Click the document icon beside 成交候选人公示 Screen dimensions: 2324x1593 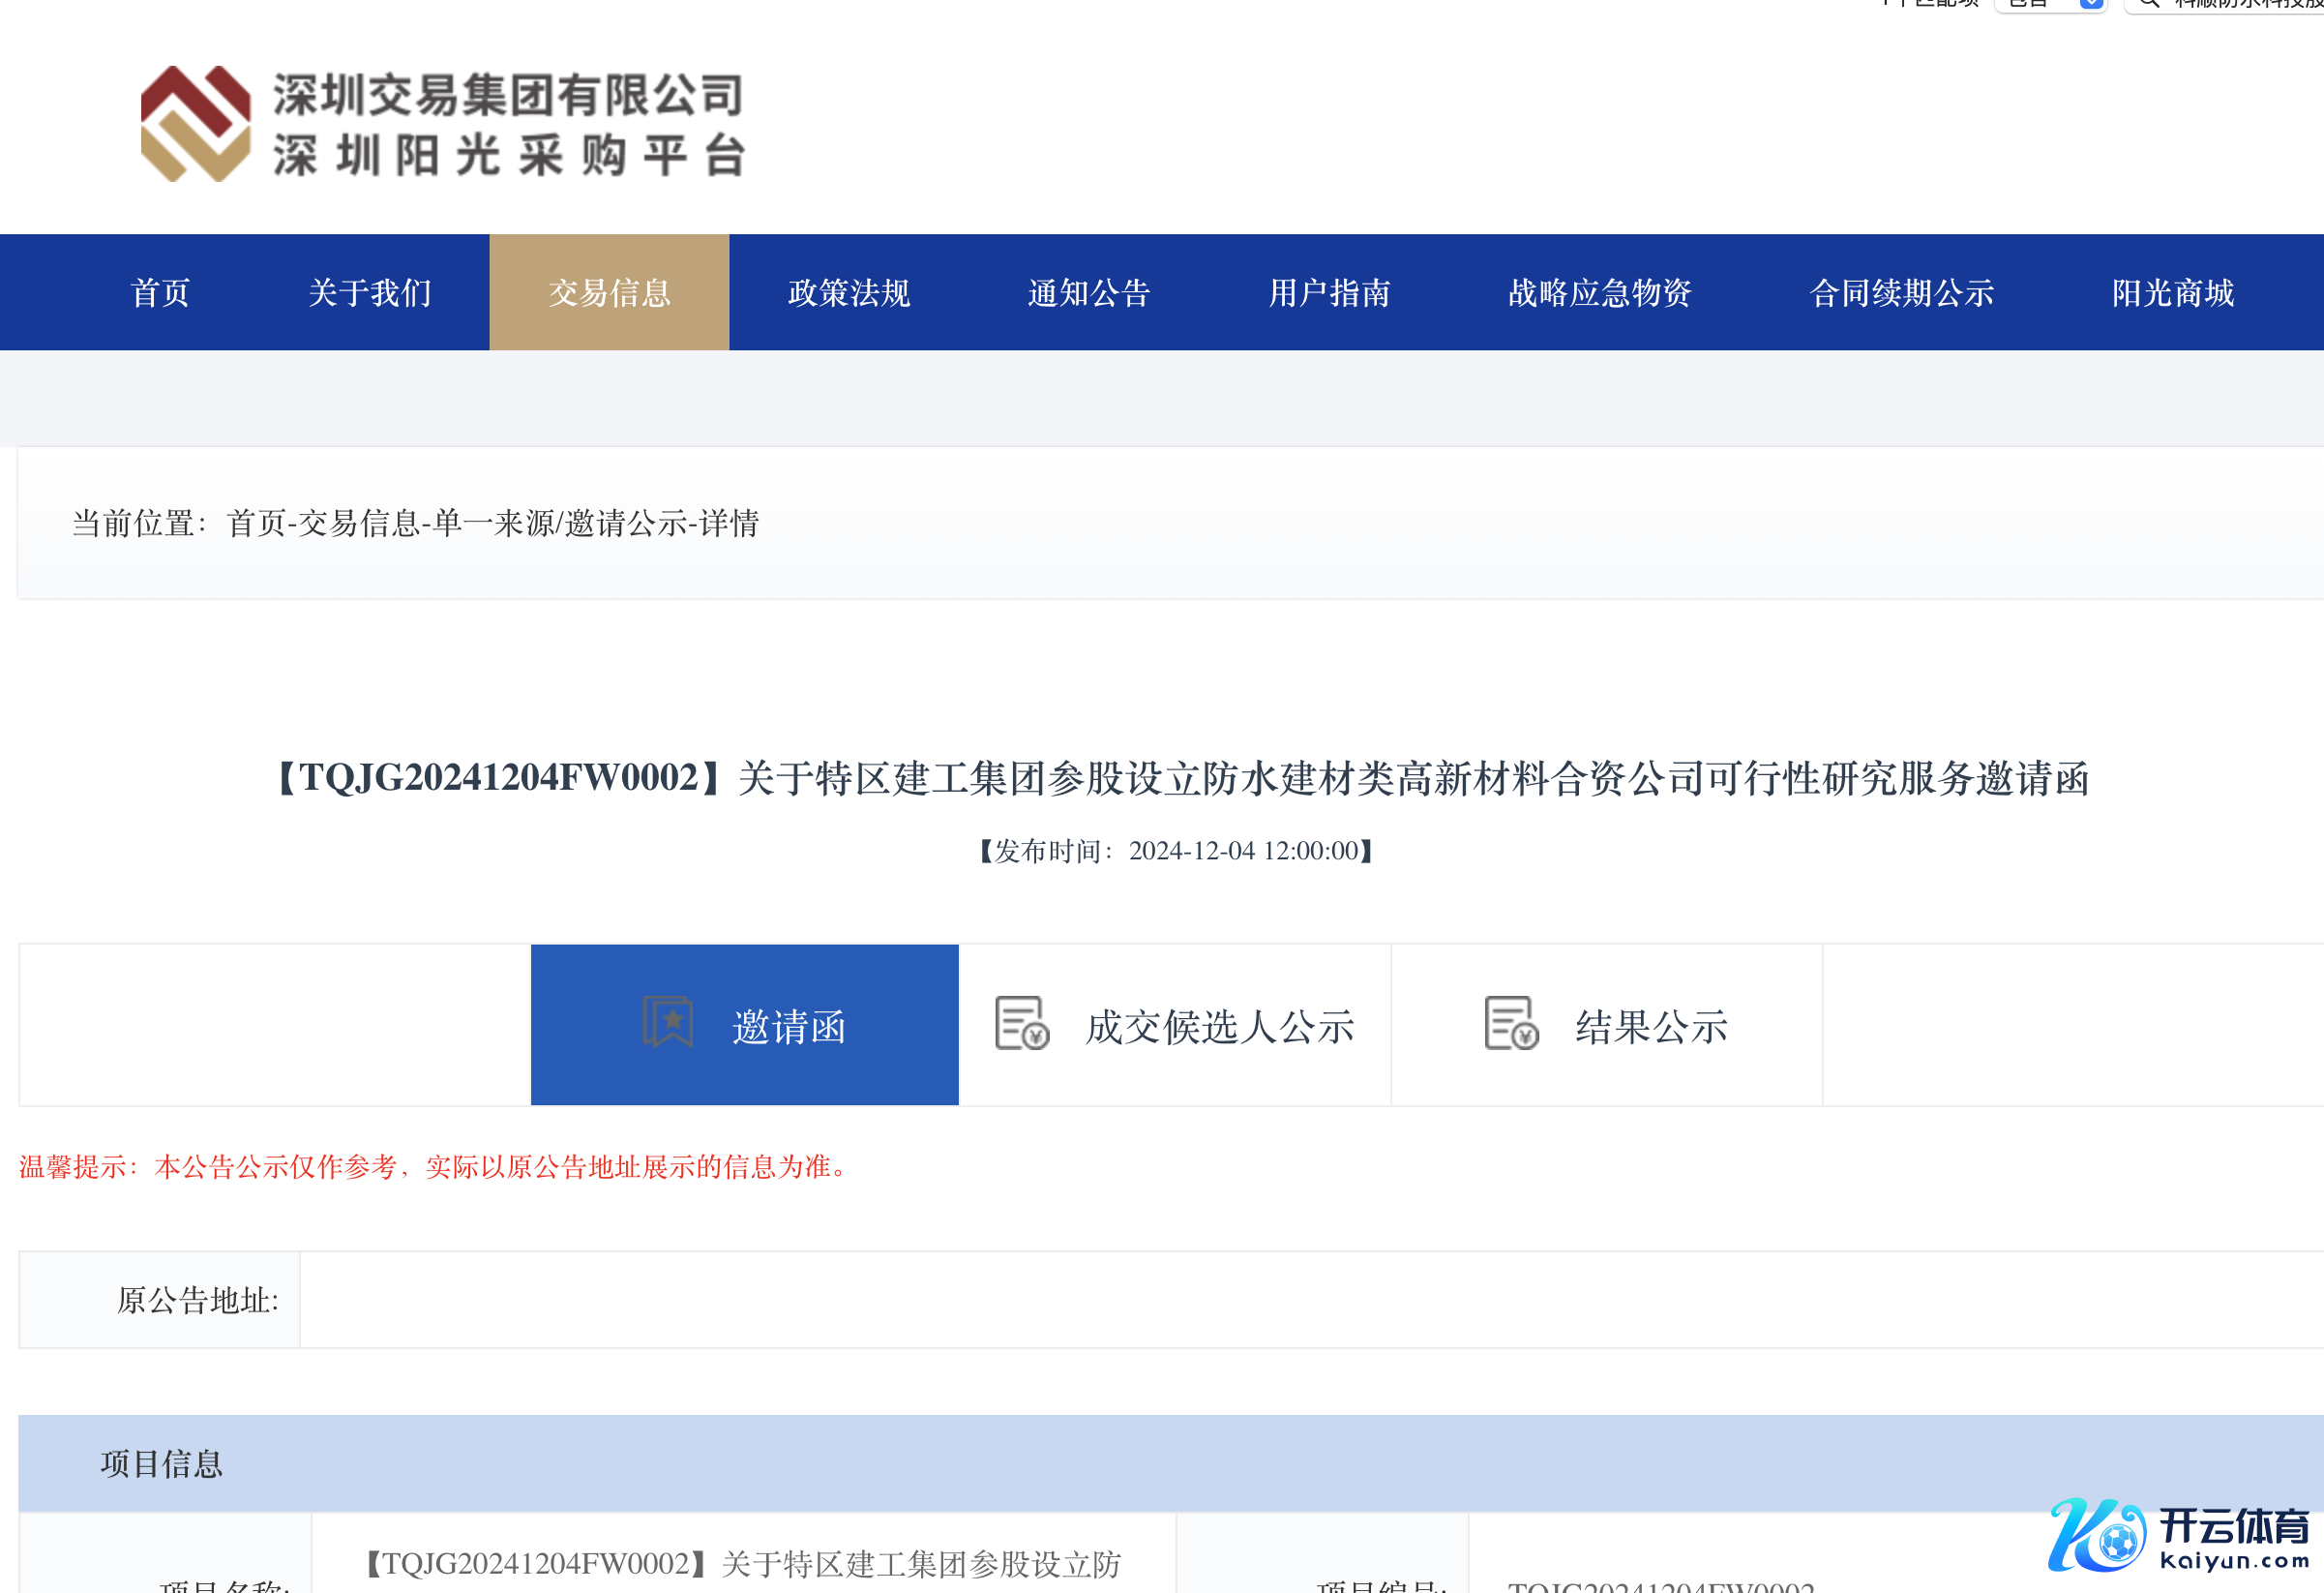point(1021,1024)
